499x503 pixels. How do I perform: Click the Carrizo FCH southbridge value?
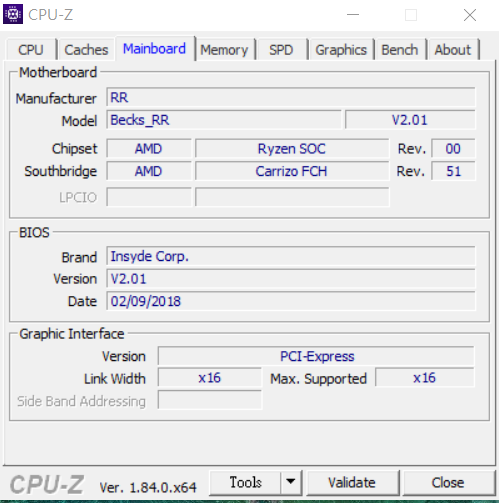coord(292,171)
